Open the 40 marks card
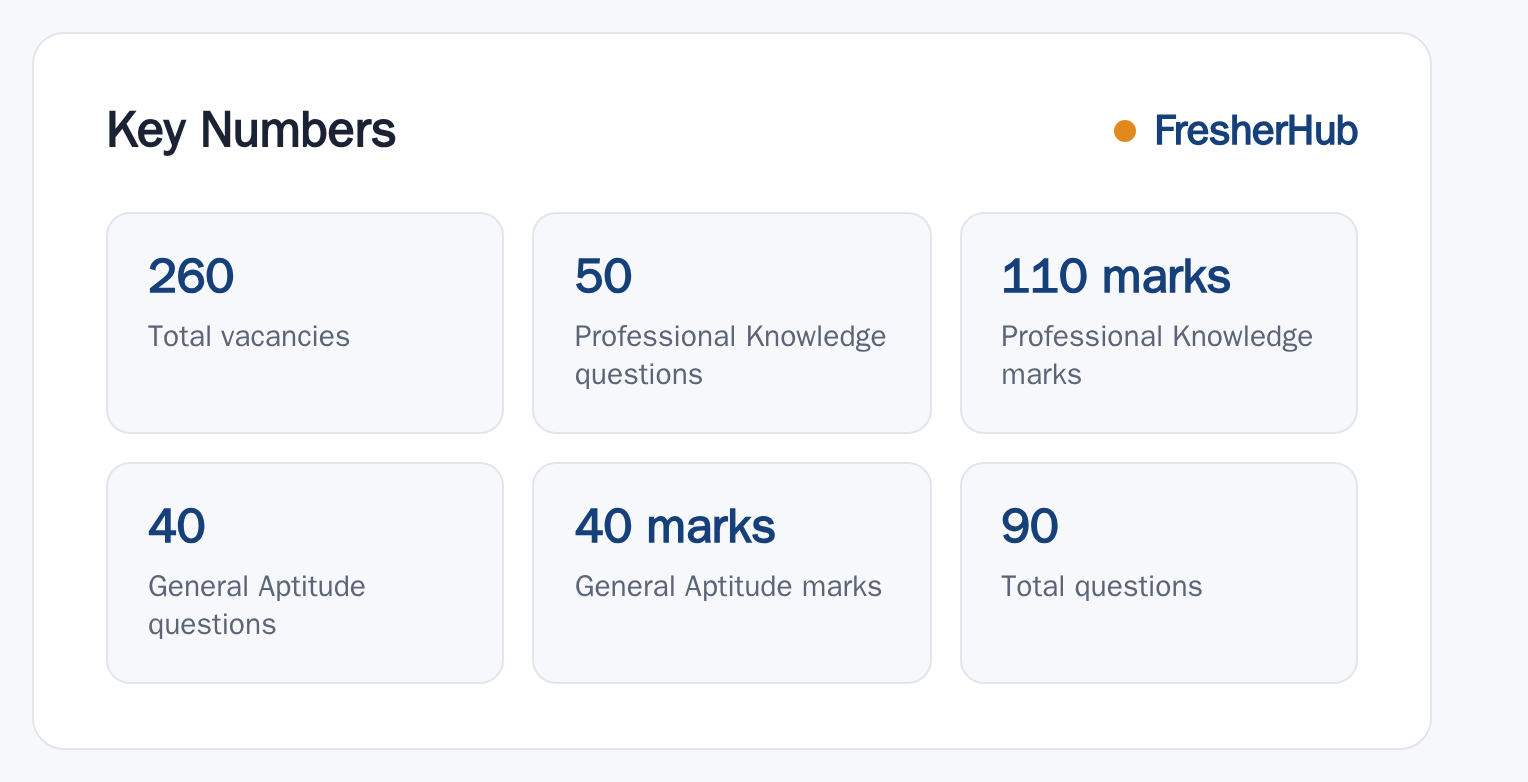Viewport: 1528px width, 782px height. [732, 573]
